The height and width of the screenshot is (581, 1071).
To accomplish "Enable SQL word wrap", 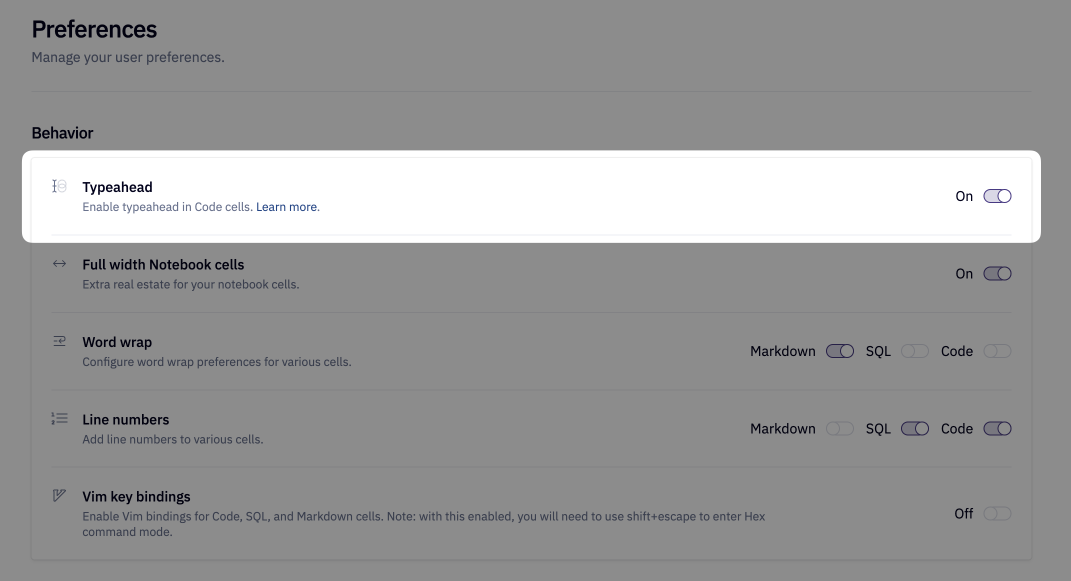I will pyautogui.click(x=914, y=351).
